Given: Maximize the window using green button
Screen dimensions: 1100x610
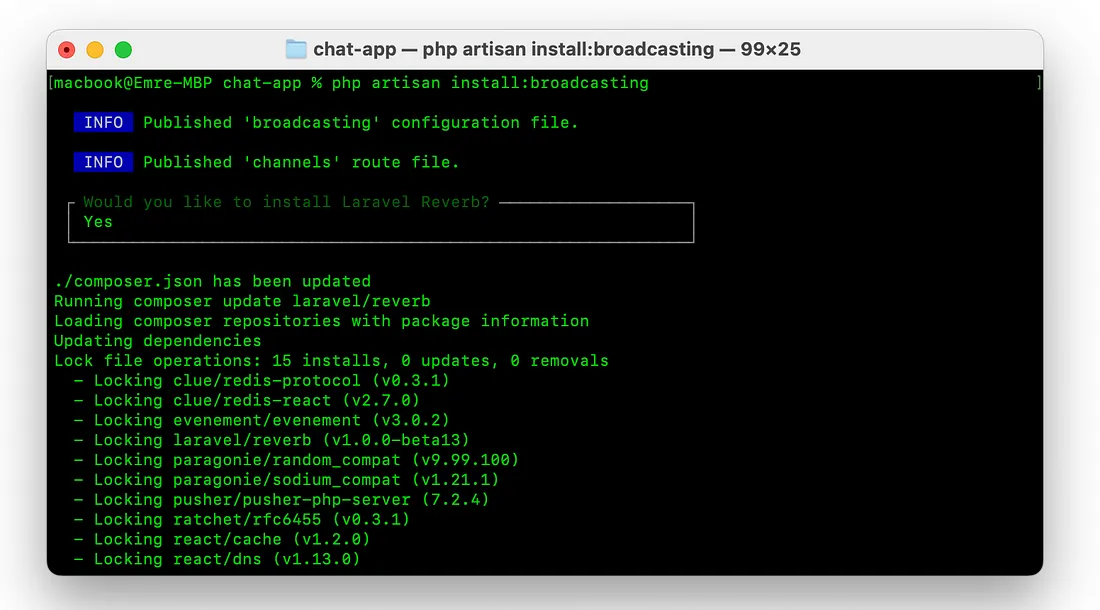Looking at the screenshot, I should (x=123, y=49).
